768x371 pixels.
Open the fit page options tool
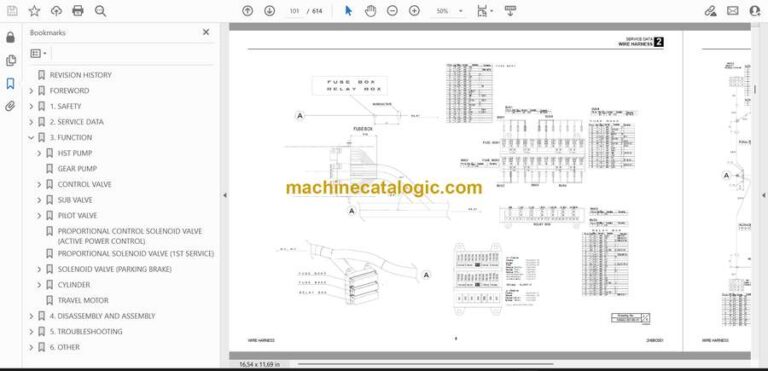click(x=482, y=11)
